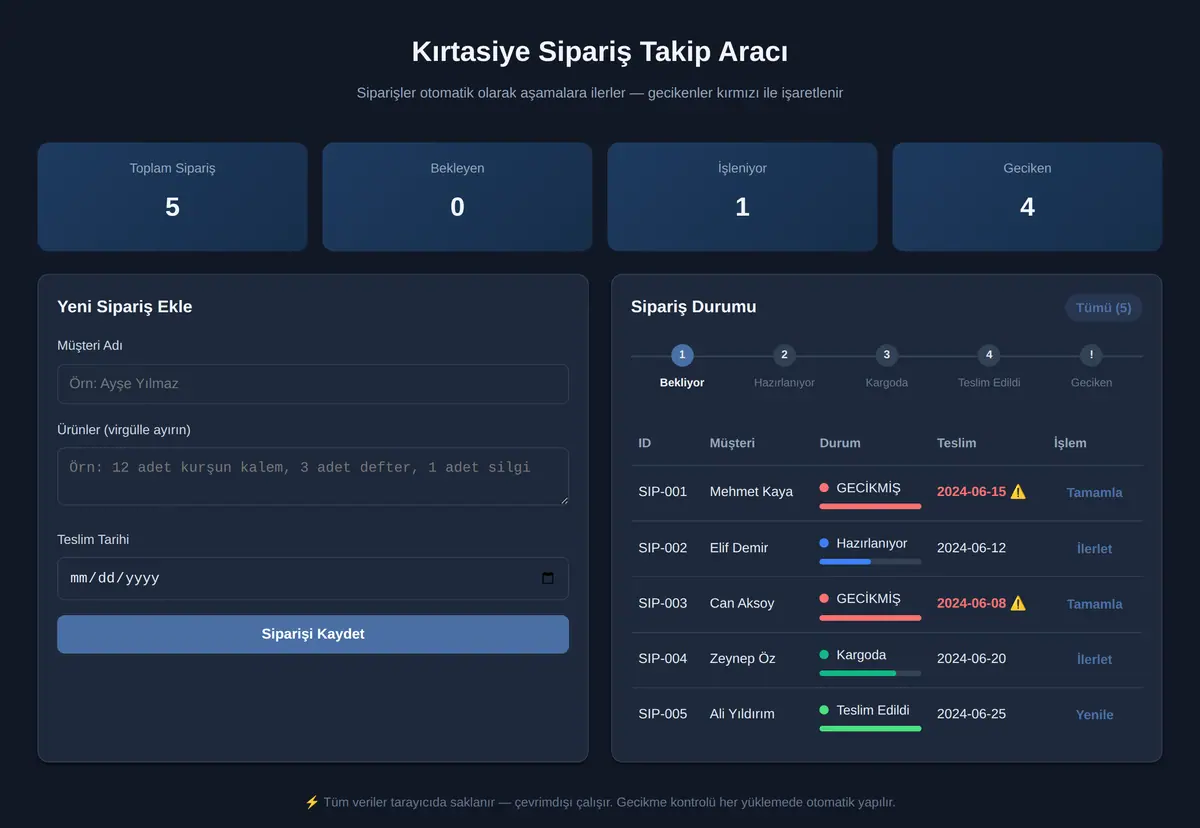Click the overdue date 2024-06-08

[971, 603]
